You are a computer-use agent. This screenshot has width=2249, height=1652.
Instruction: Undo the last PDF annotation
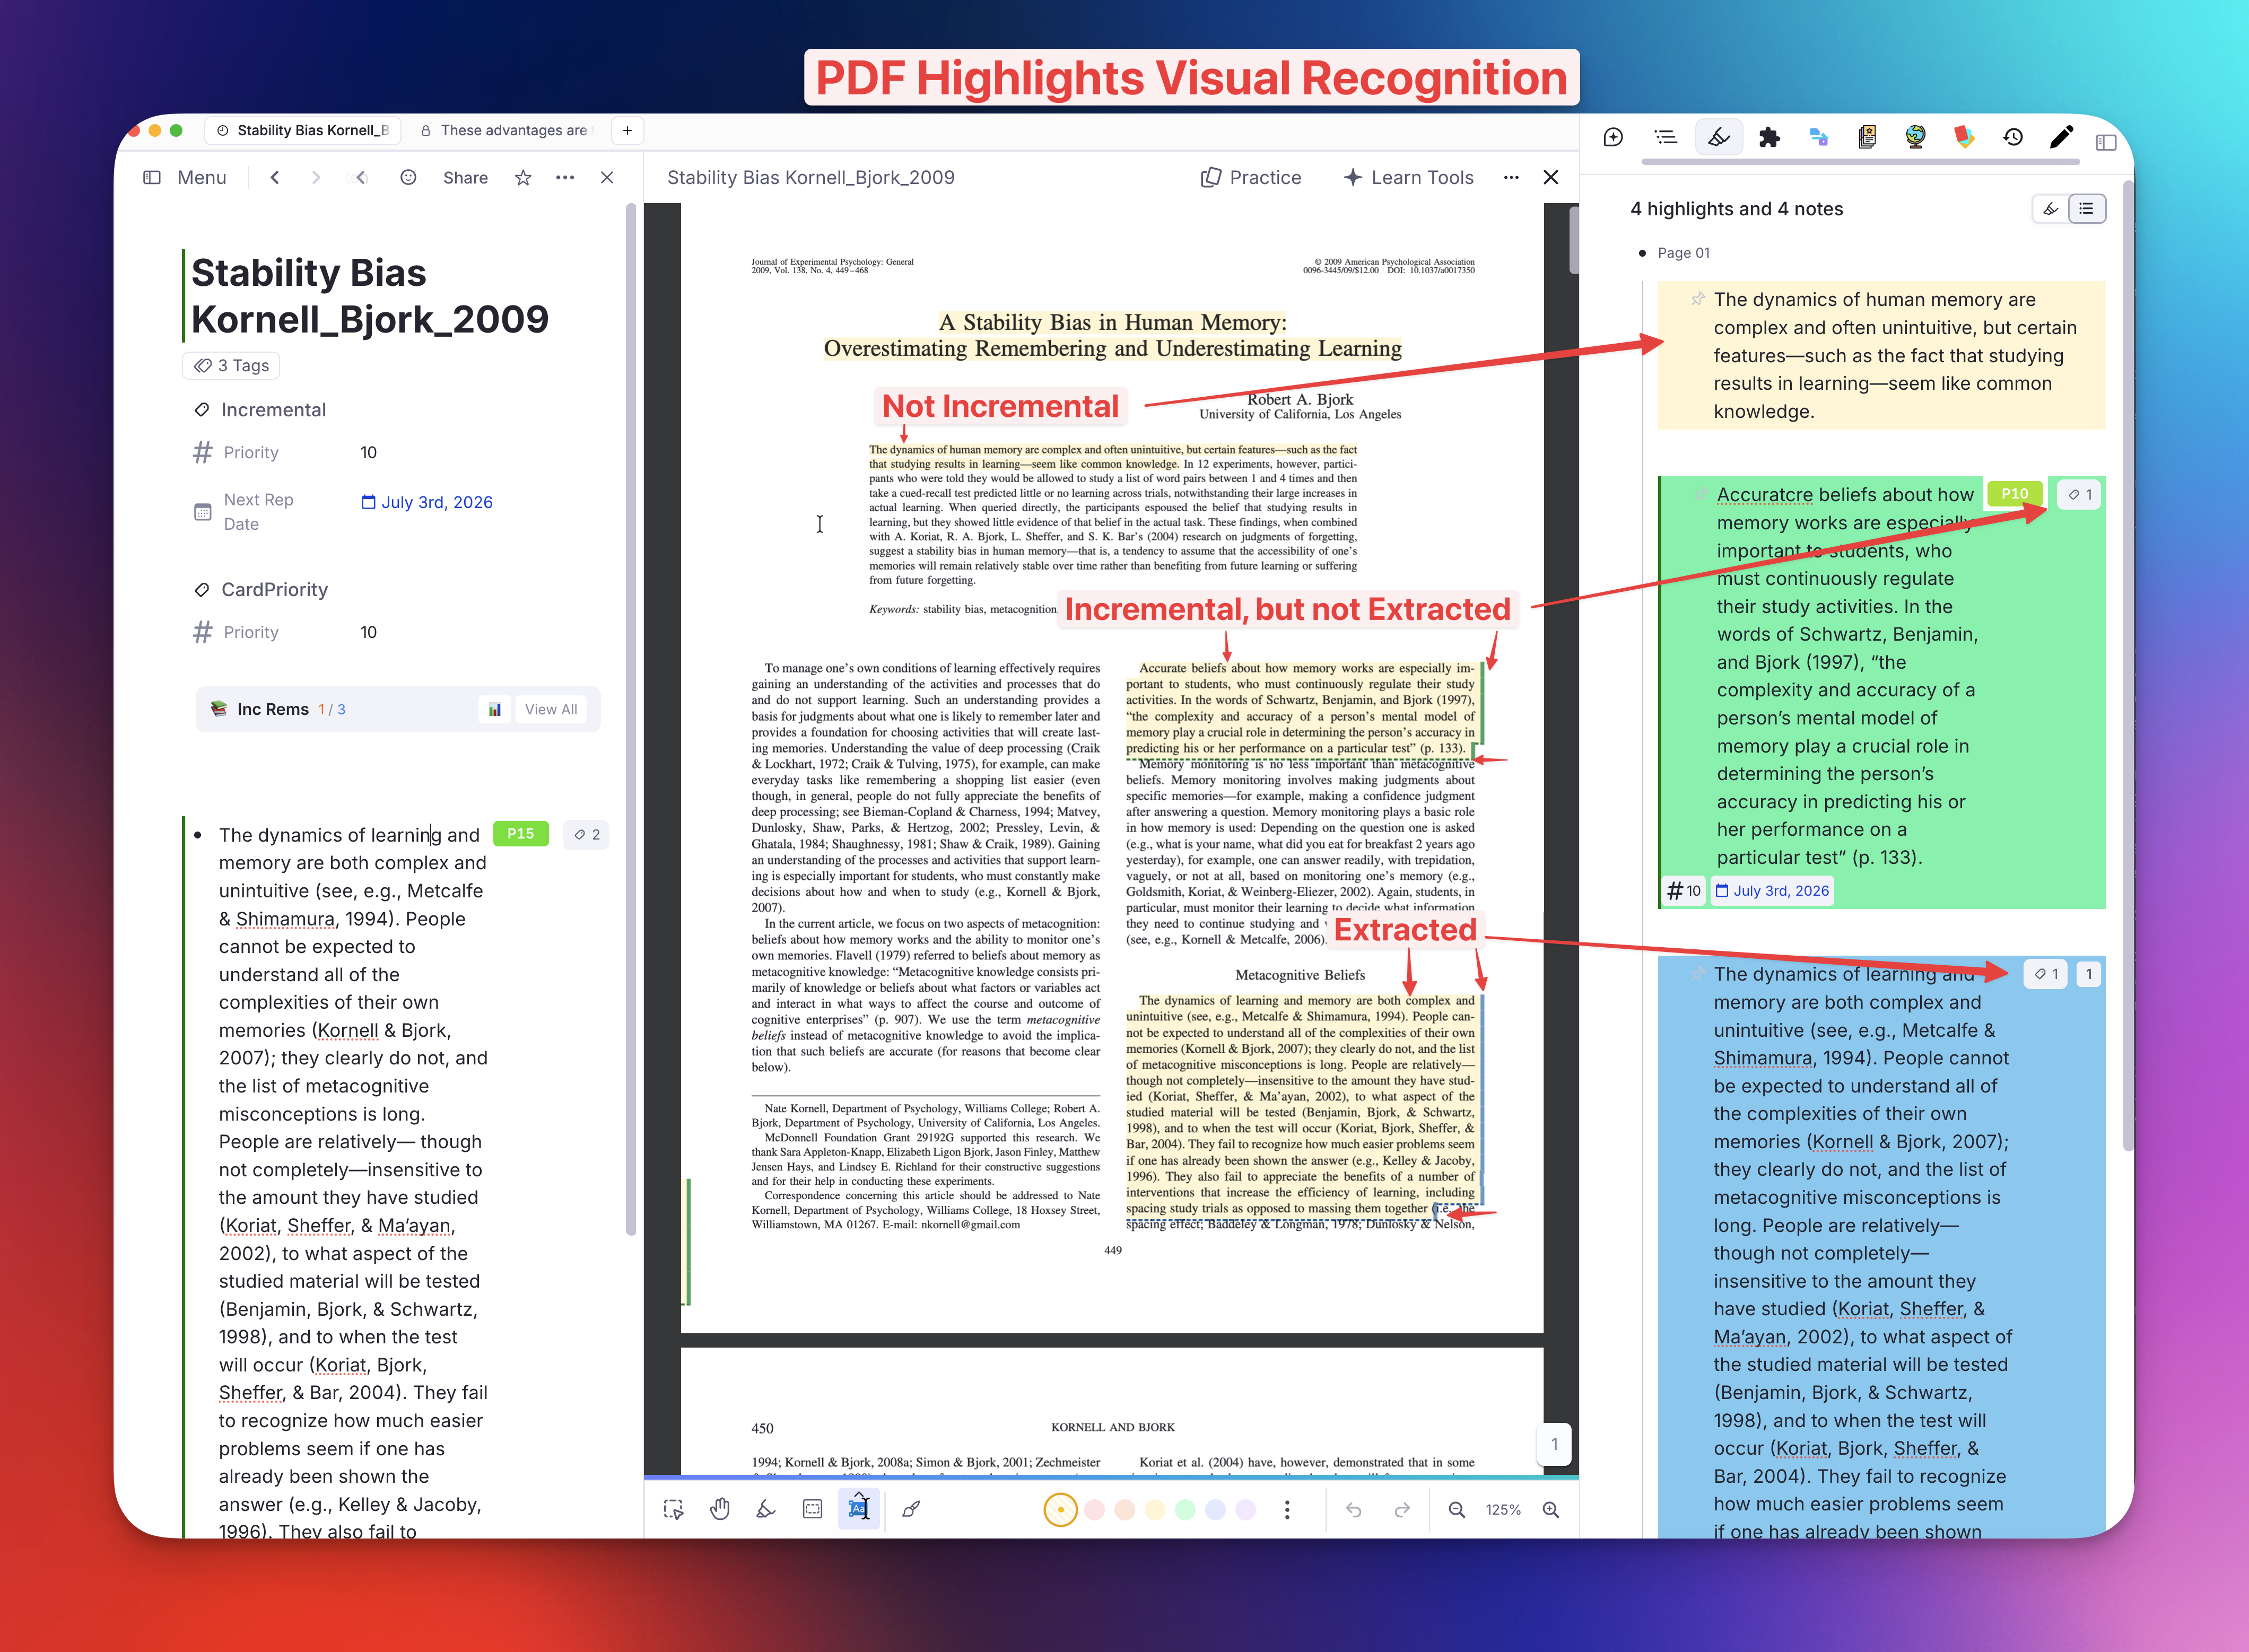click(x=1353, y=1509)
